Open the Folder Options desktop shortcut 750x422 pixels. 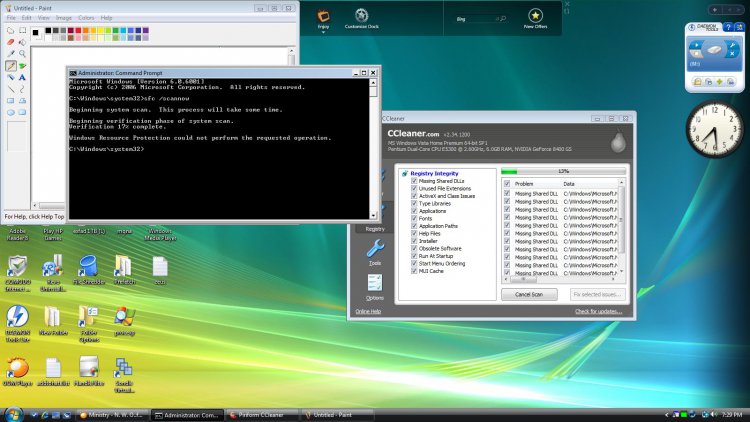[x=89, y=324]
